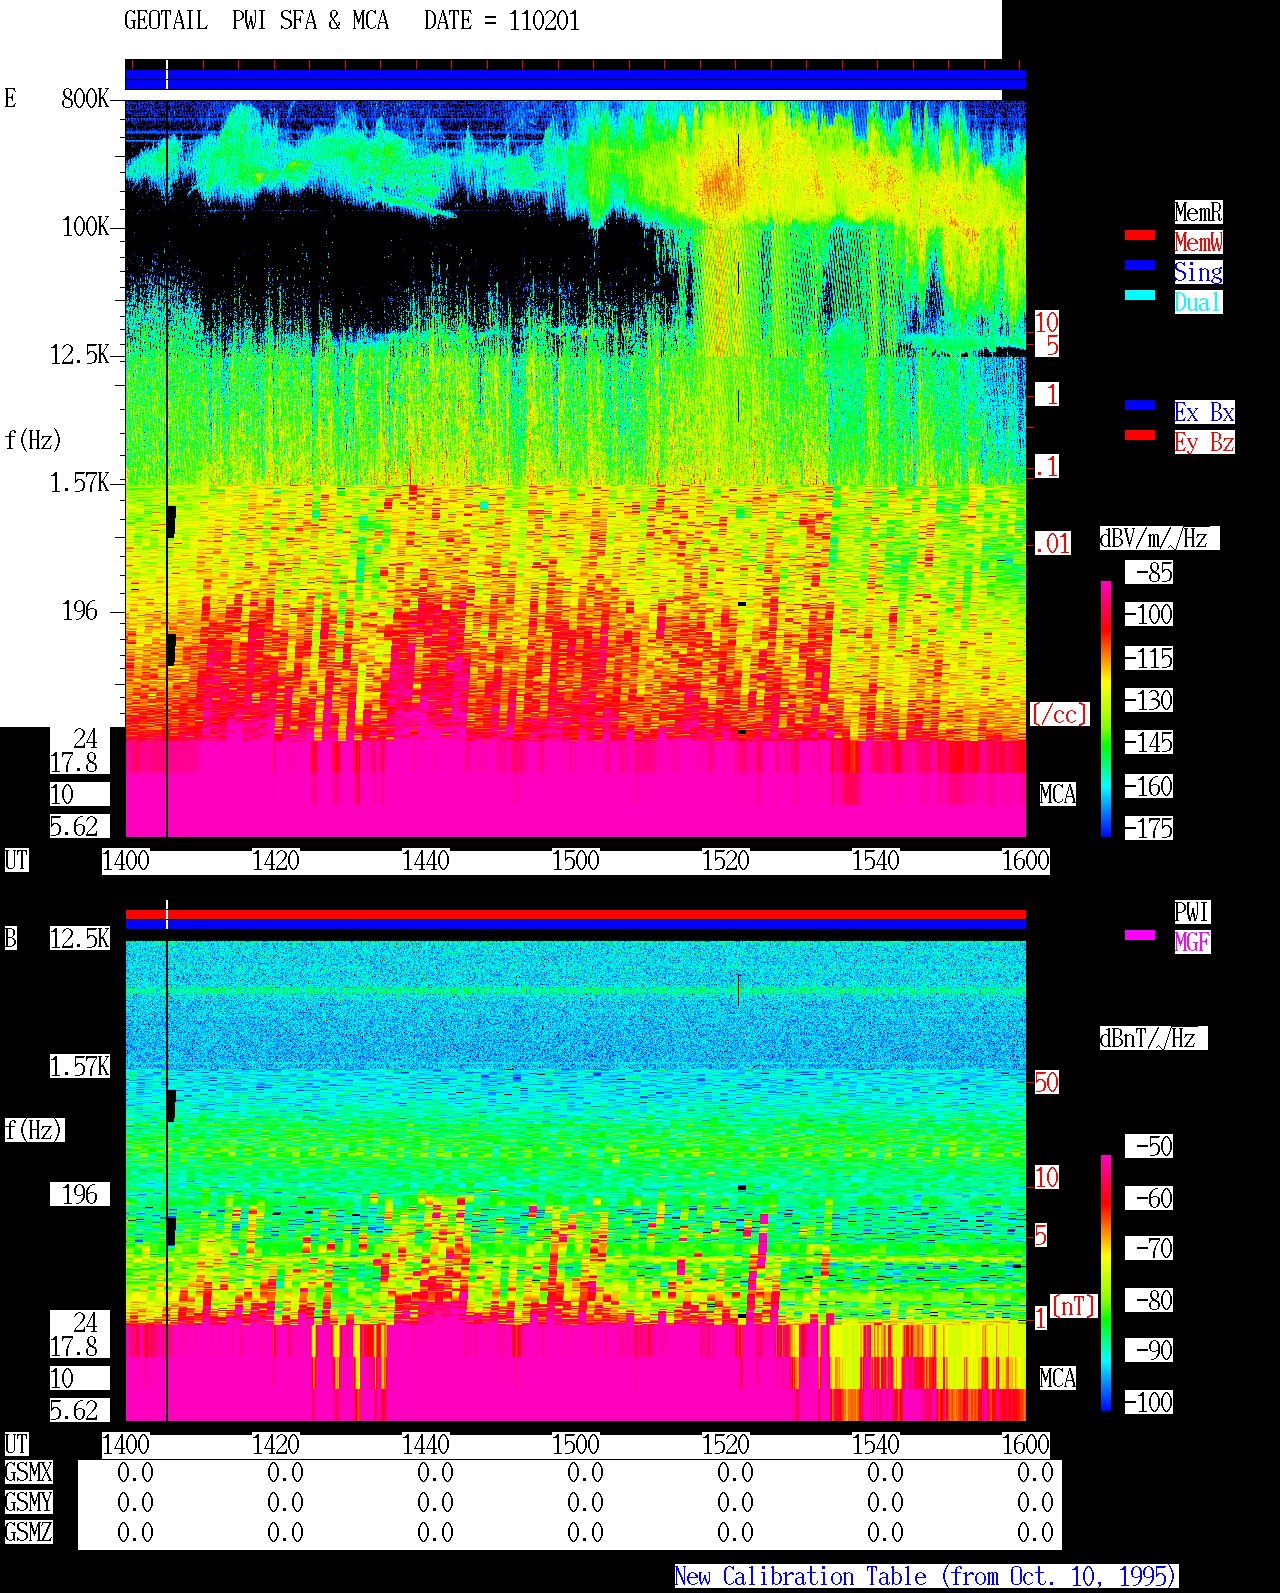Click the red [/cc] density axis label
The width and height of the screenshot is (1280, 1593).
click(x=1059, y=715)
